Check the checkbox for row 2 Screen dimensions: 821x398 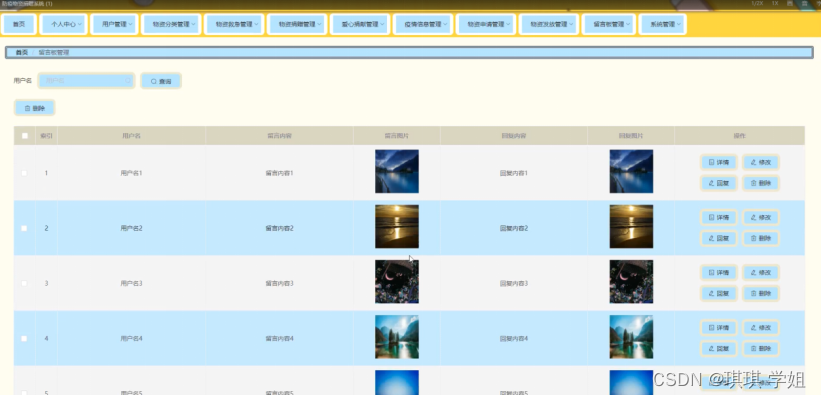24,228
